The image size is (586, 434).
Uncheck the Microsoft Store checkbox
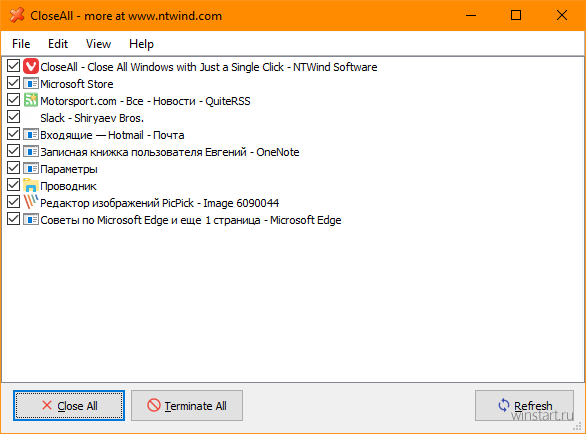(13, 83)
